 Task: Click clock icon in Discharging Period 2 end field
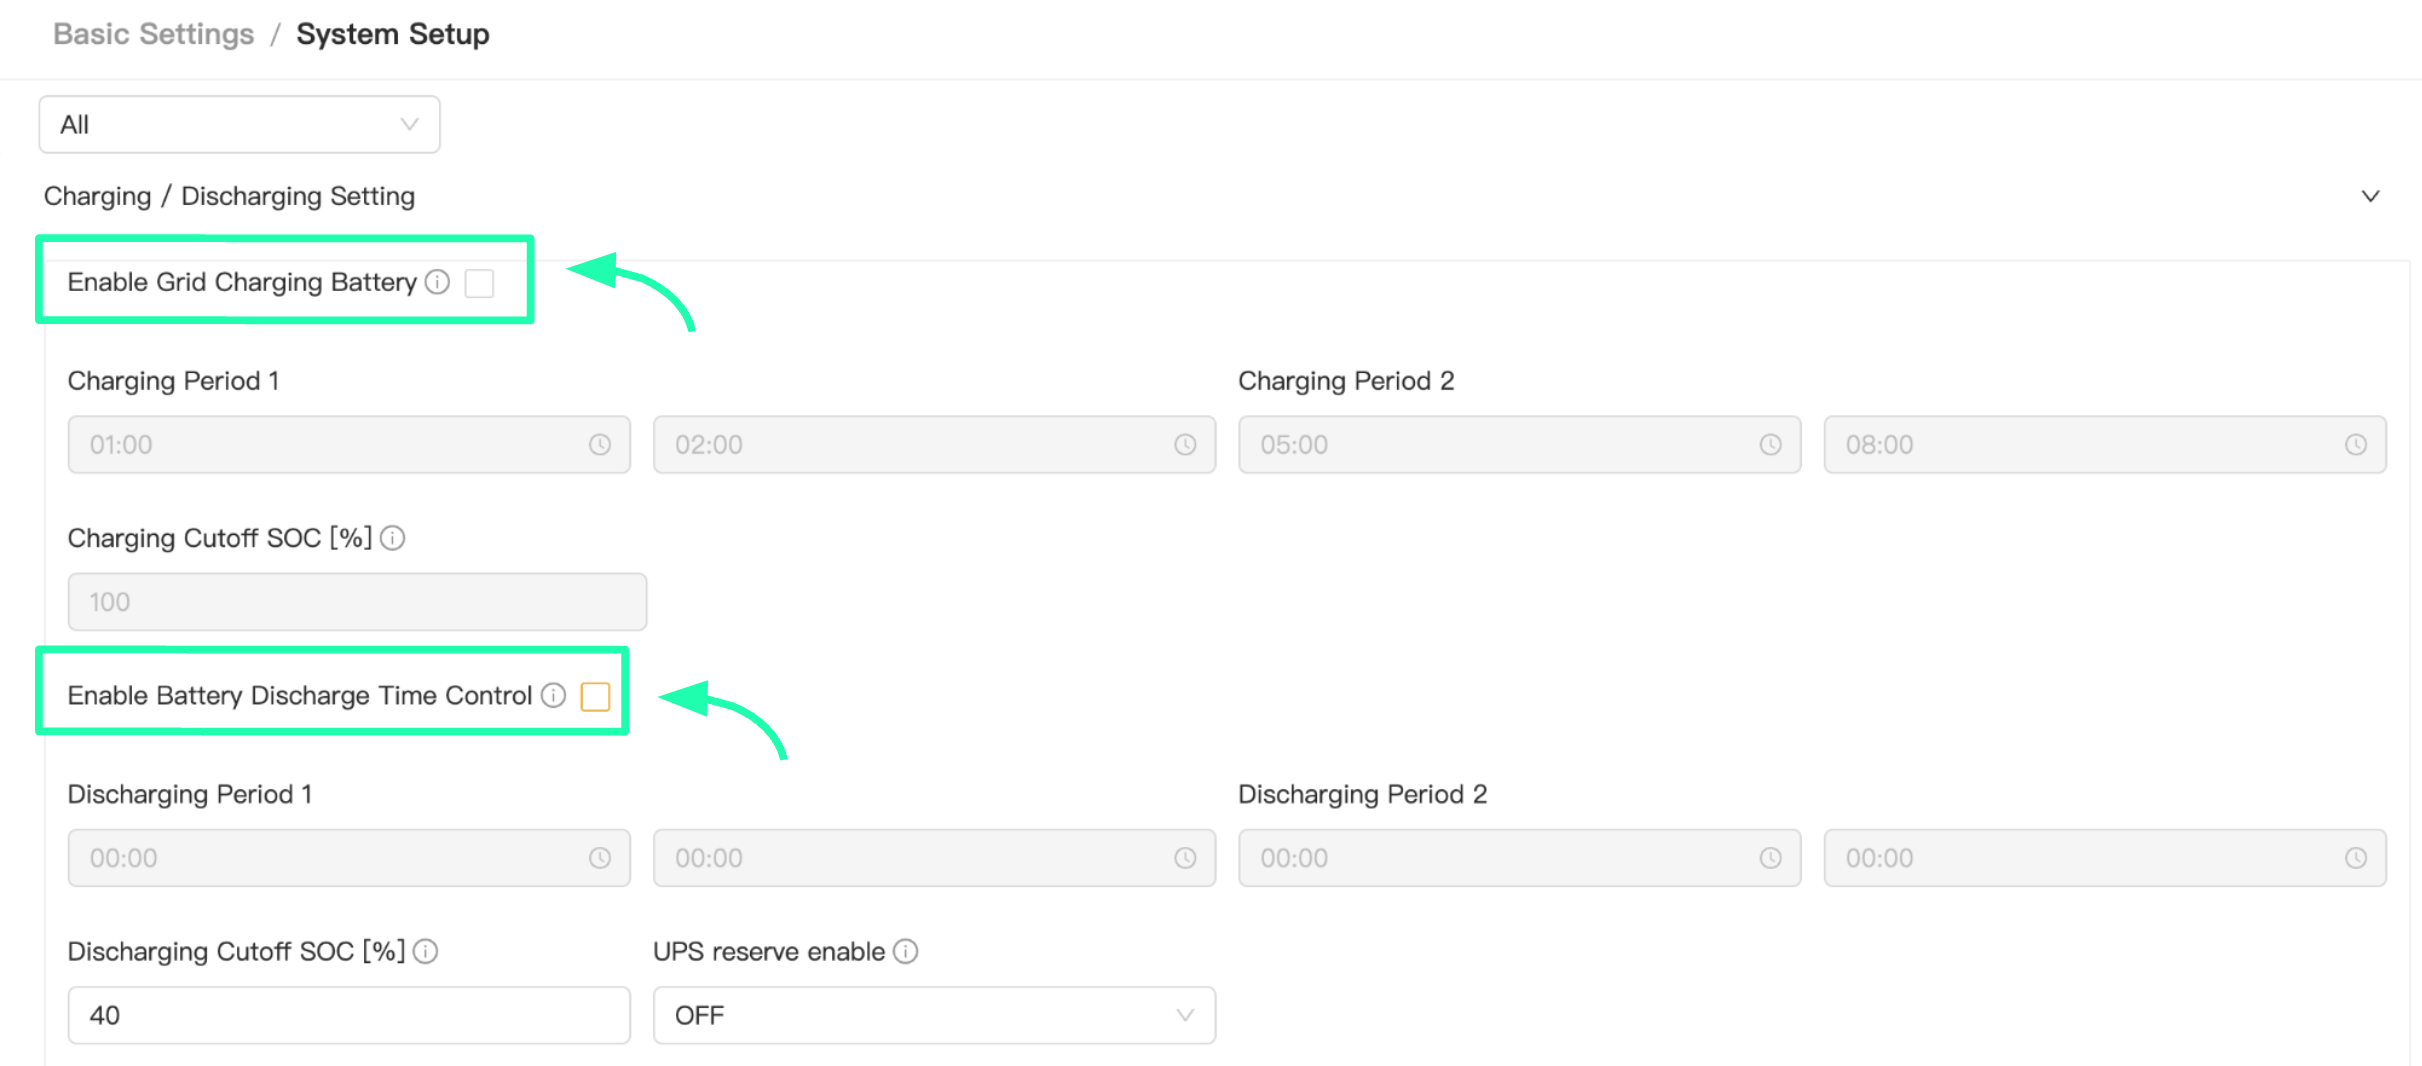[2356, 858]
